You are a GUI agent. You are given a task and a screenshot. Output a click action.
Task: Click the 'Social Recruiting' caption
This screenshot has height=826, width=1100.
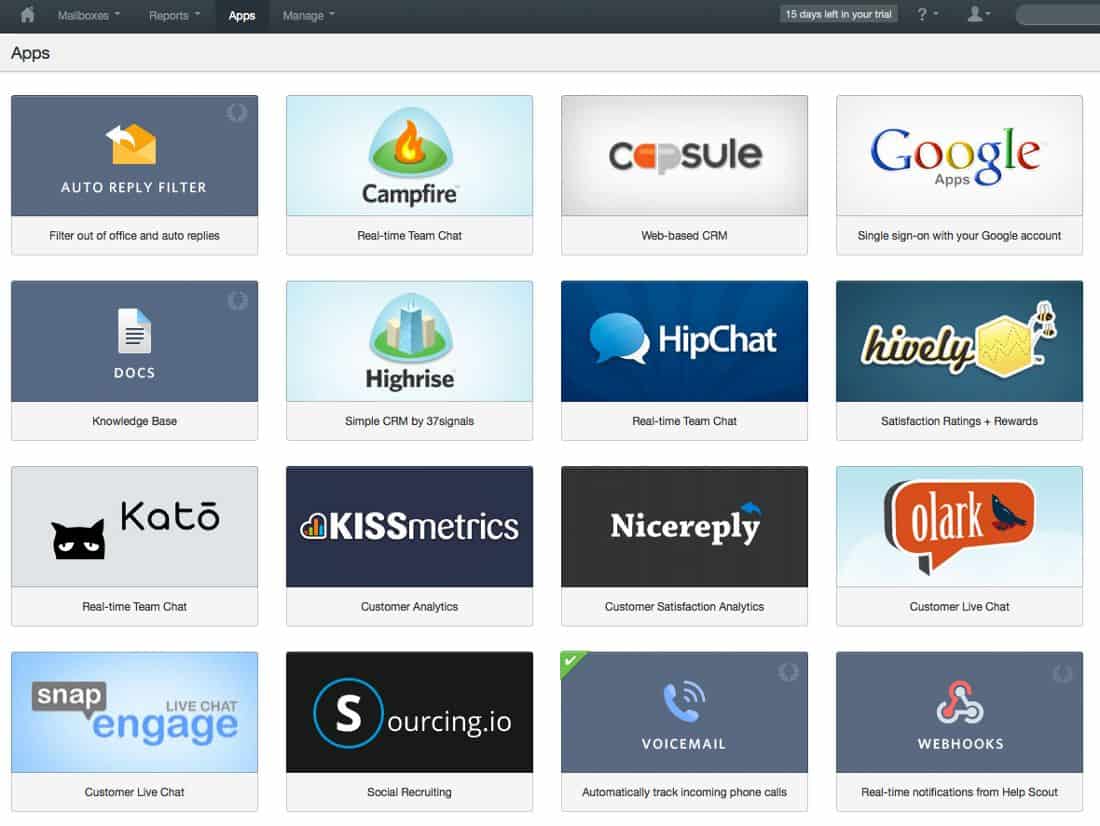[409, 792]
